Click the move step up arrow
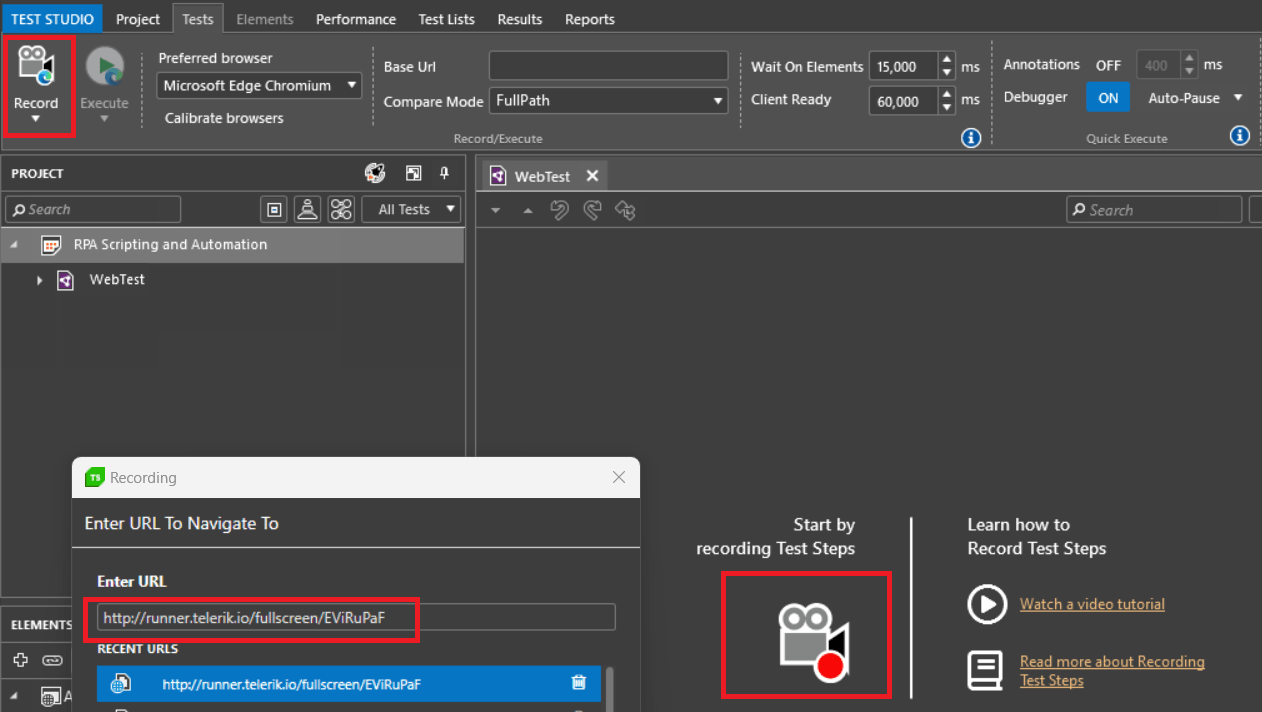 tap(528, 211)
